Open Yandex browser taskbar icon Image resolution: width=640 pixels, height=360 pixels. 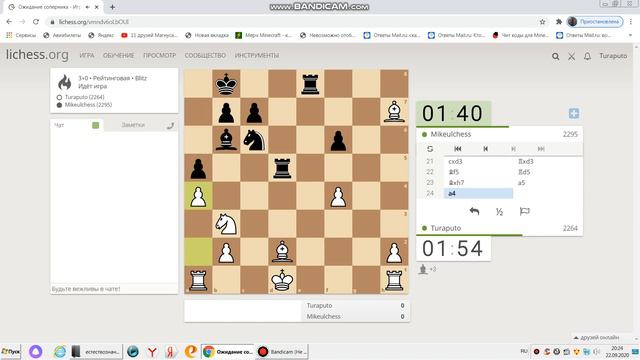pyautogui.click(x=152, y=351)
